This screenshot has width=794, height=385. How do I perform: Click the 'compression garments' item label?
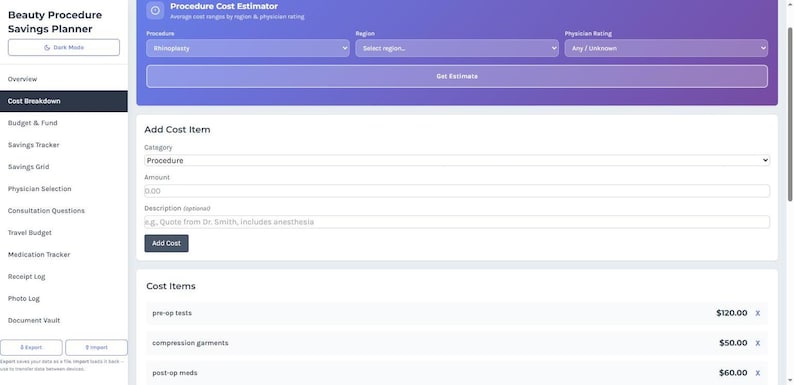190,343
